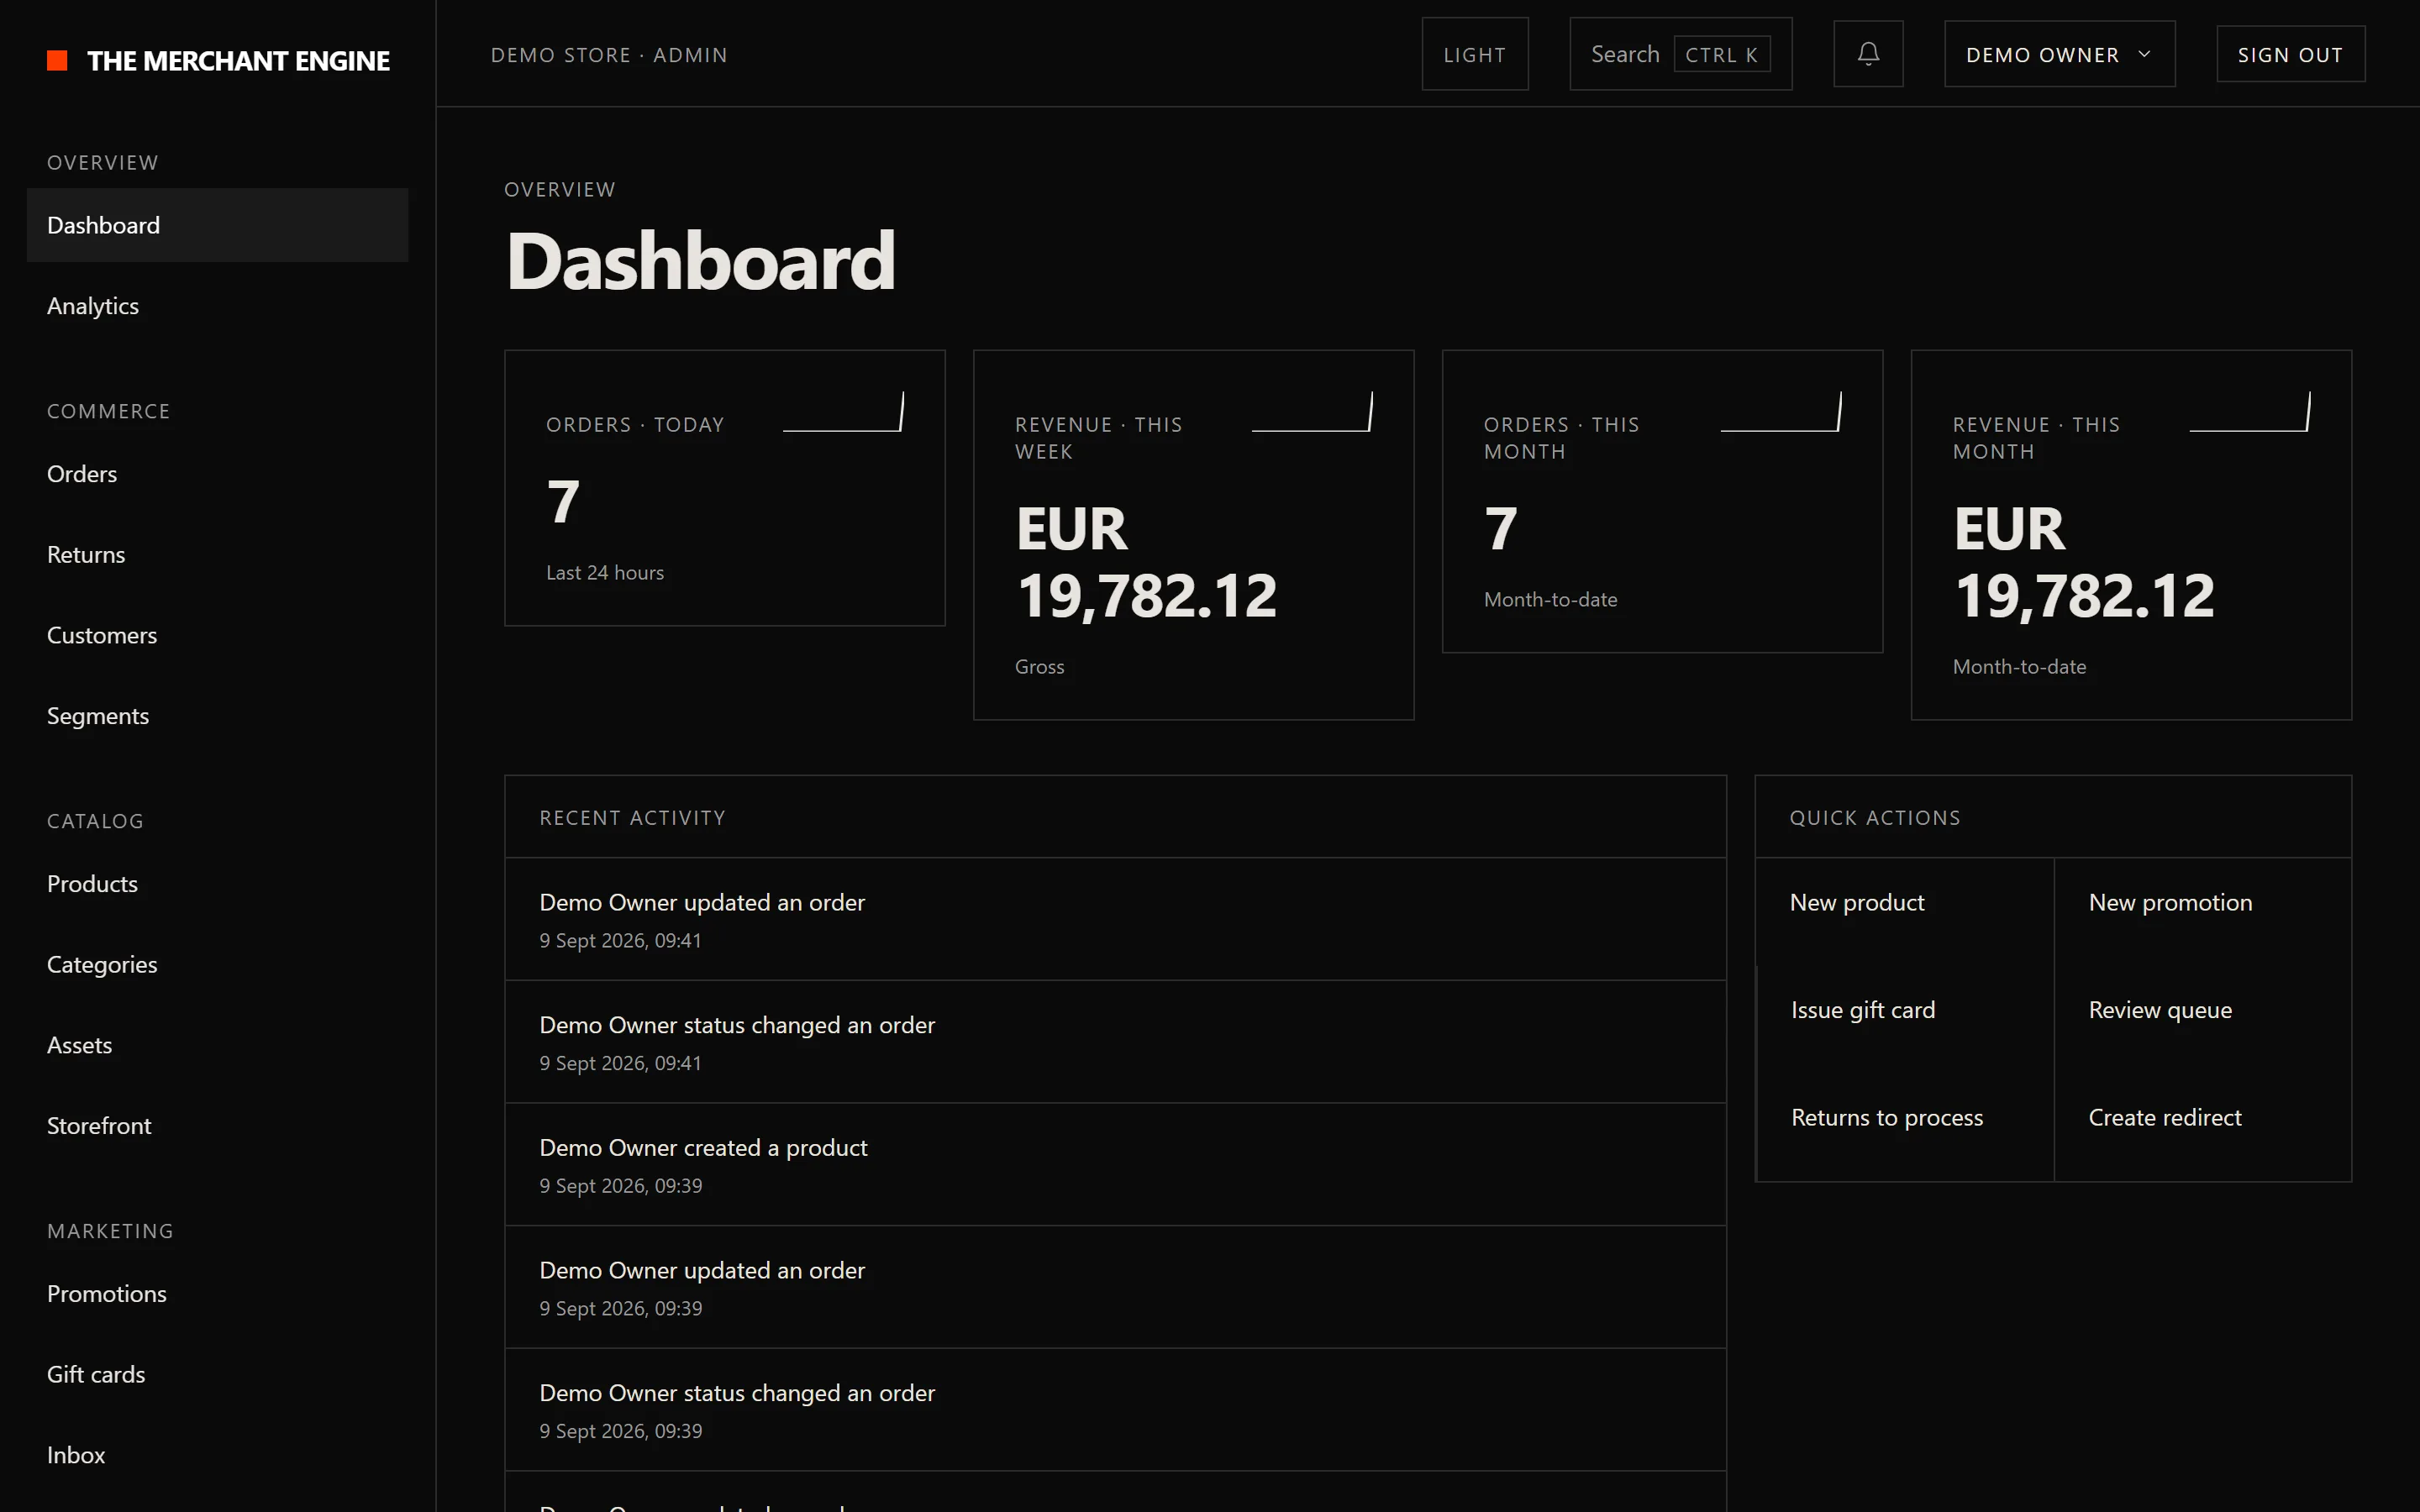The height and width of the screenshot is (1512, 2420).
Task: Open Promotions under Marketing
Action: pyautogui.click(x=217, y=1294)
